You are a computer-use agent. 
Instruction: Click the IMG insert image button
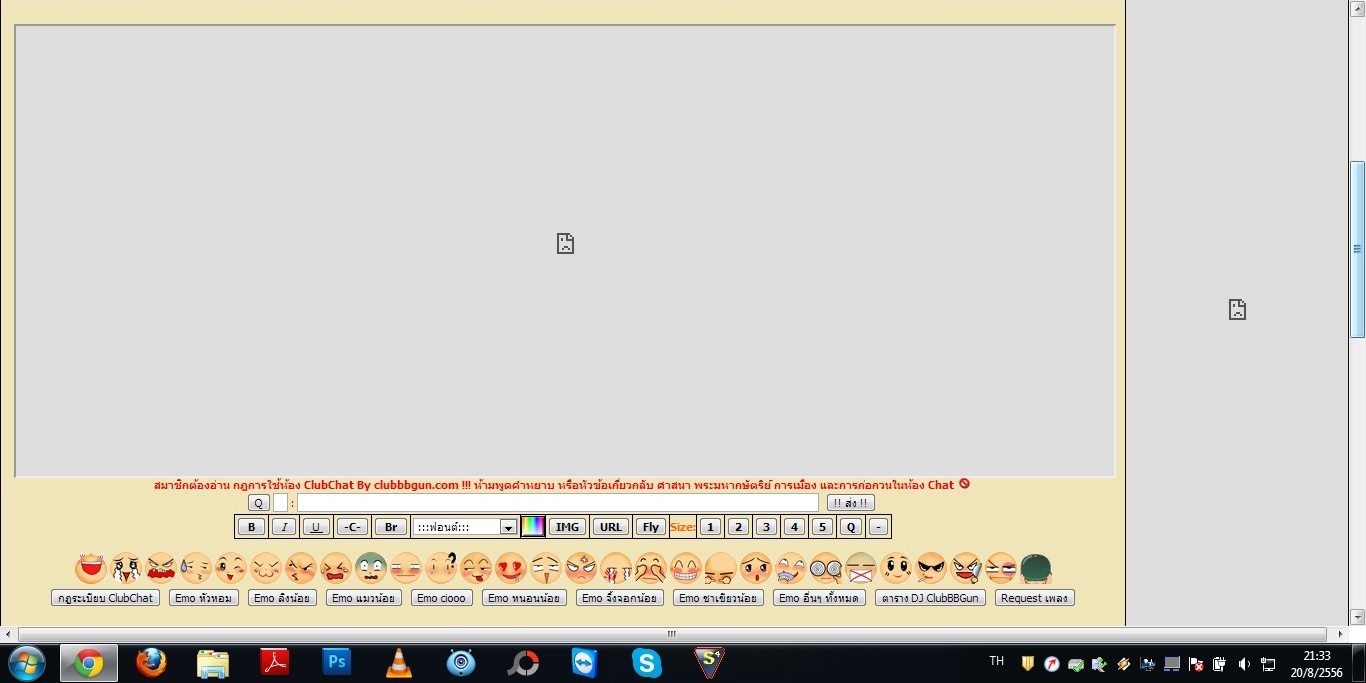click(x=567, y=527)
